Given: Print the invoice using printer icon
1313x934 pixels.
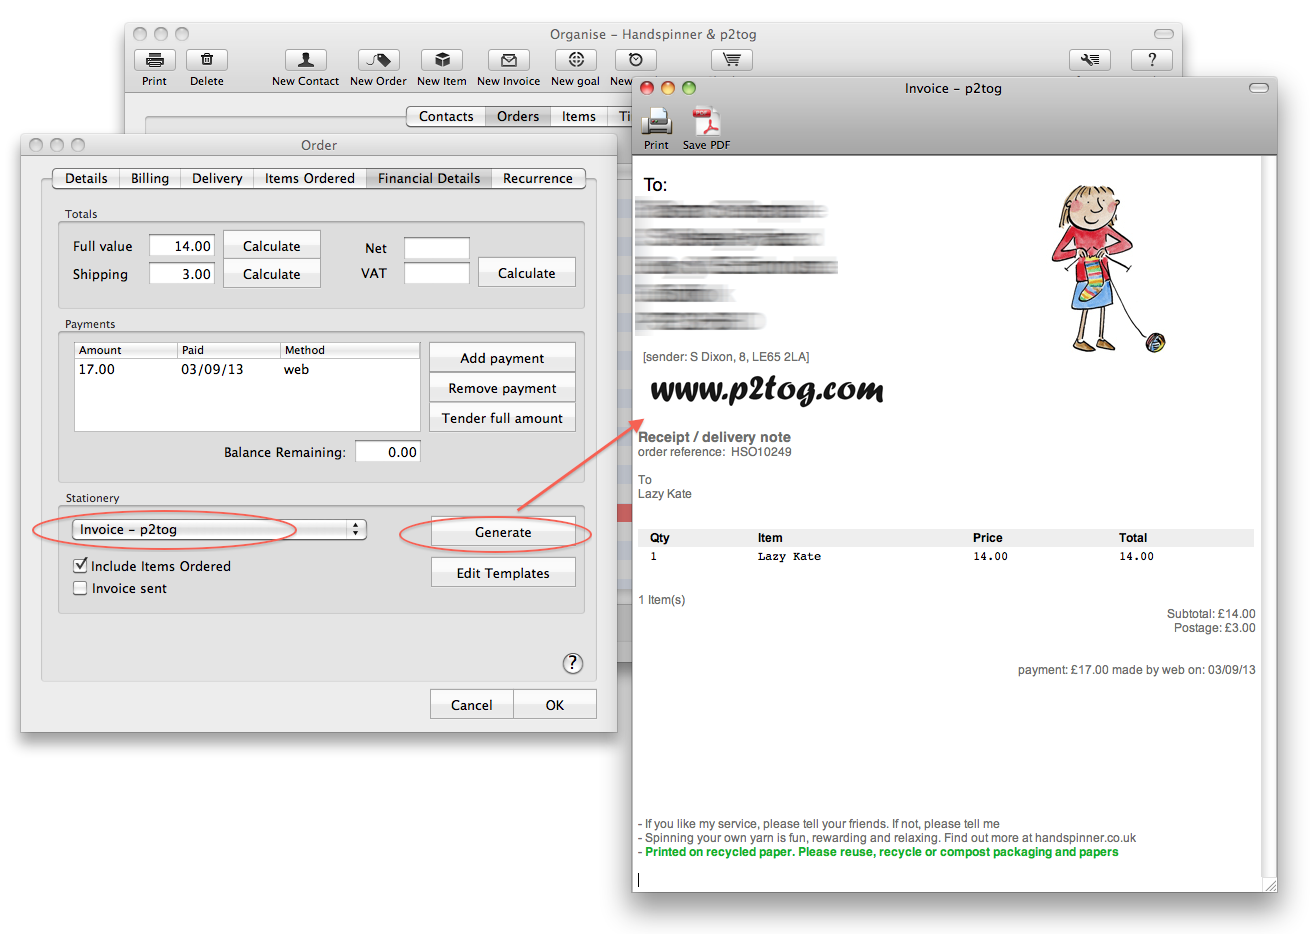Looking at the screenshot, I should click(656, 122).
